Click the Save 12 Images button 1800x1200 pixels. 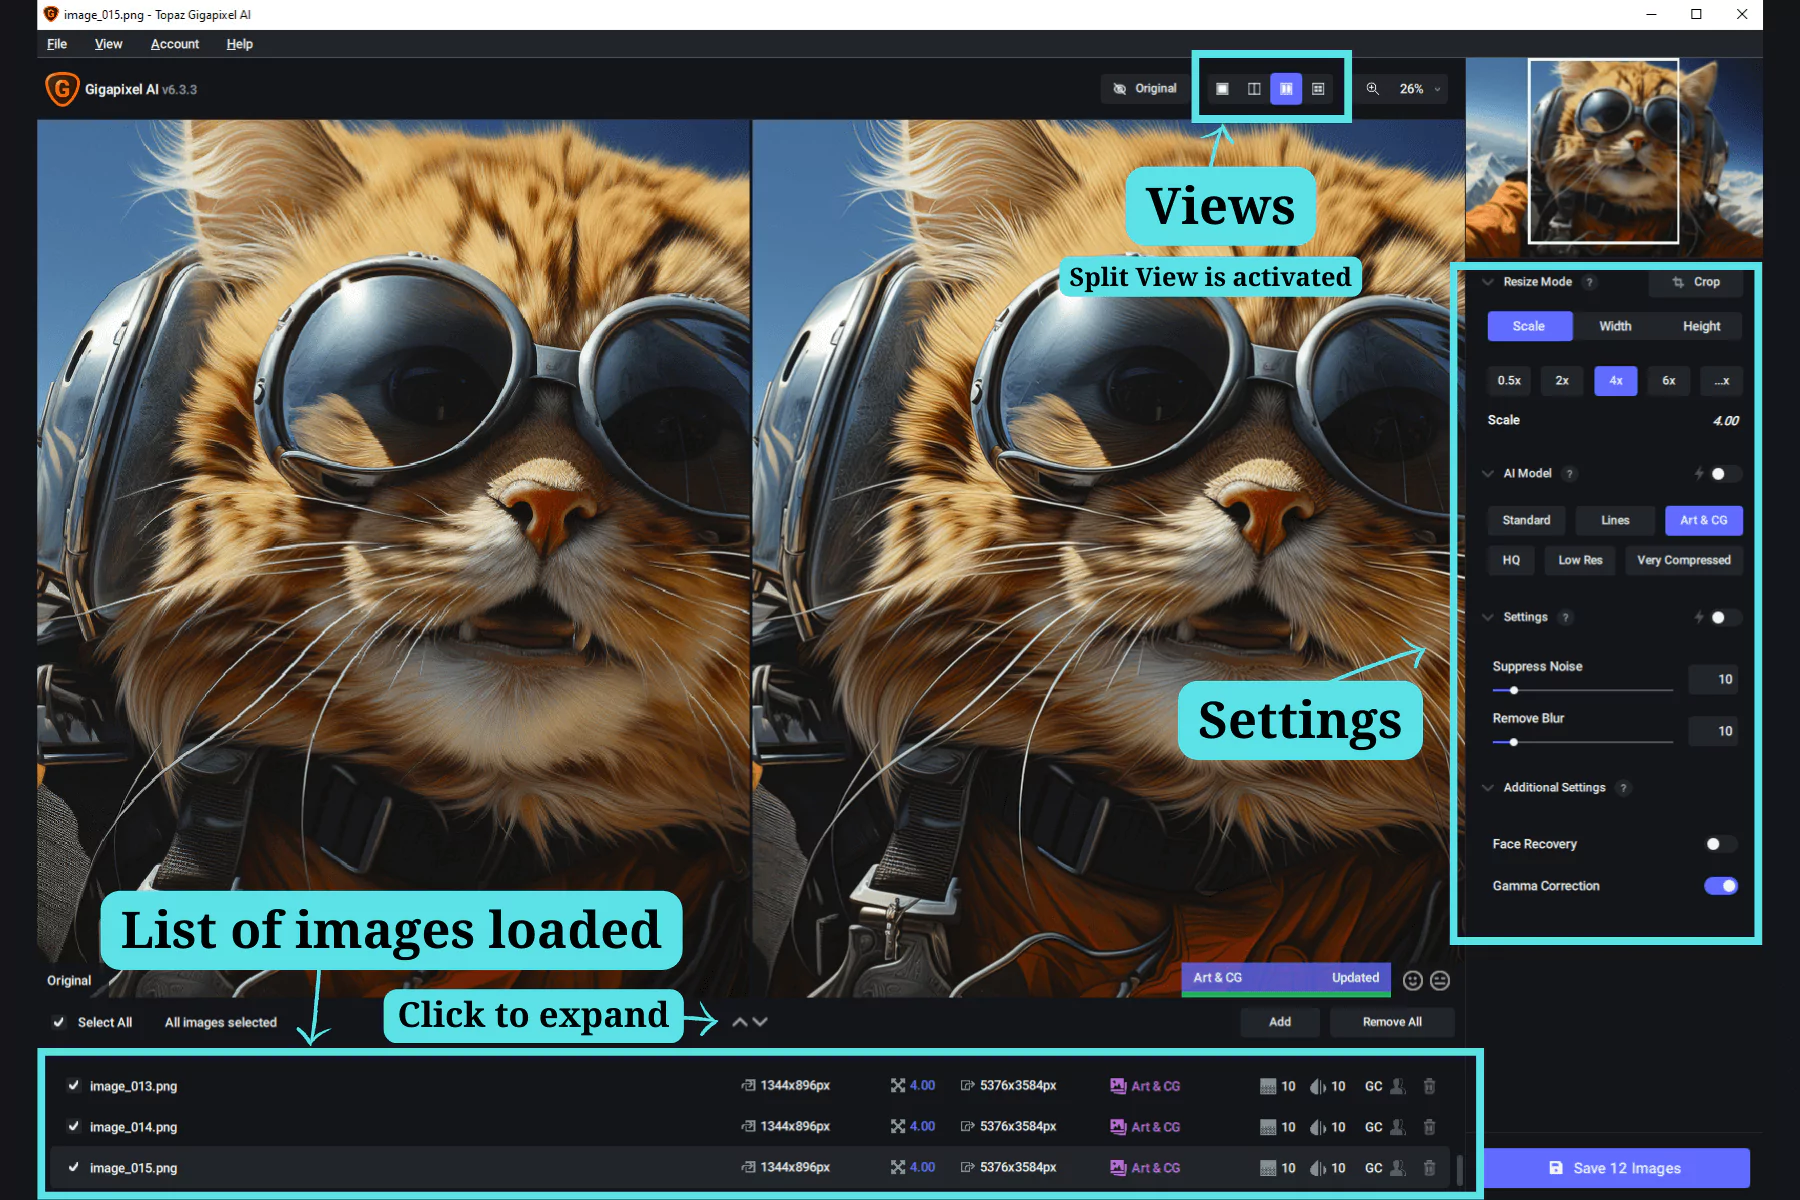(1615, 1168)
